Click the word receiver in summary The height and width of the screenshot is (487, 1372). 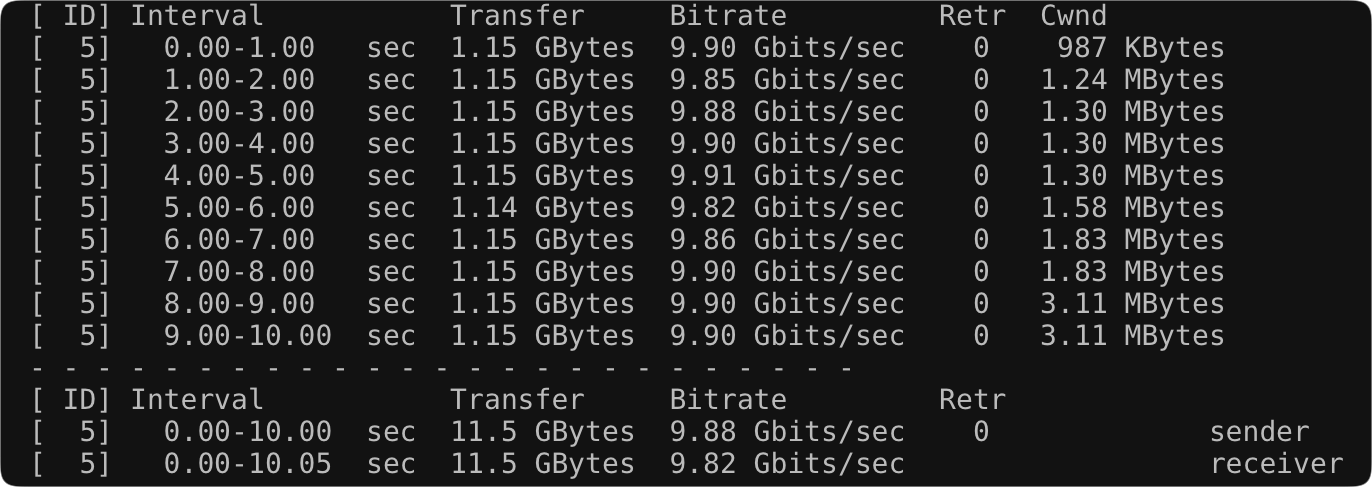pyautogui.click(x=1276, y=464)
